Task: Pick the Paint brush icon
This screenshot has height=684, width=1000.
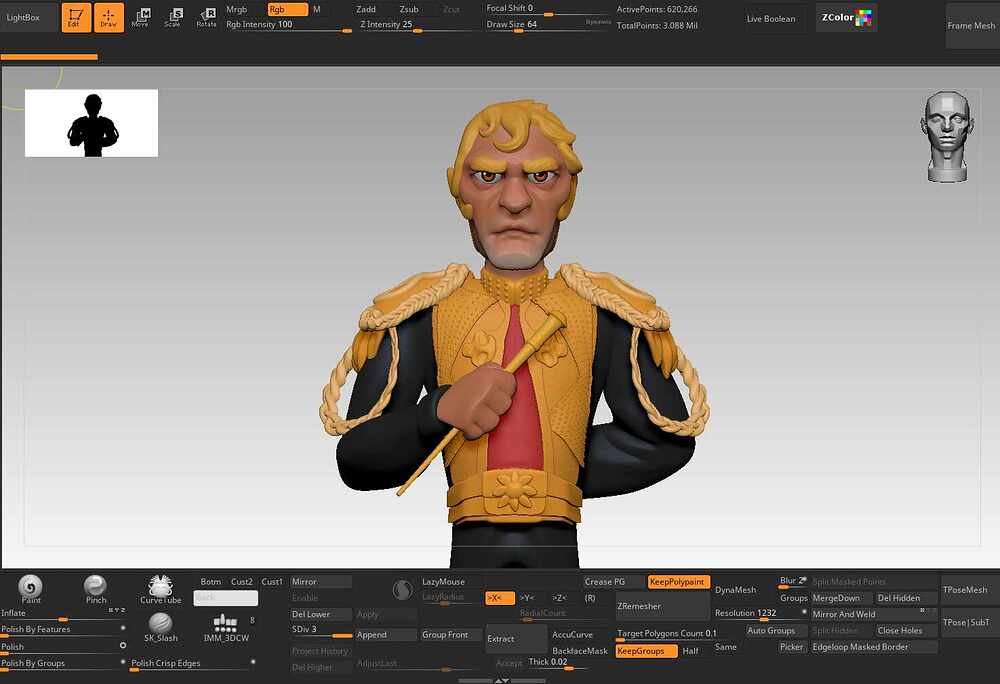Action: click(30, 590)
